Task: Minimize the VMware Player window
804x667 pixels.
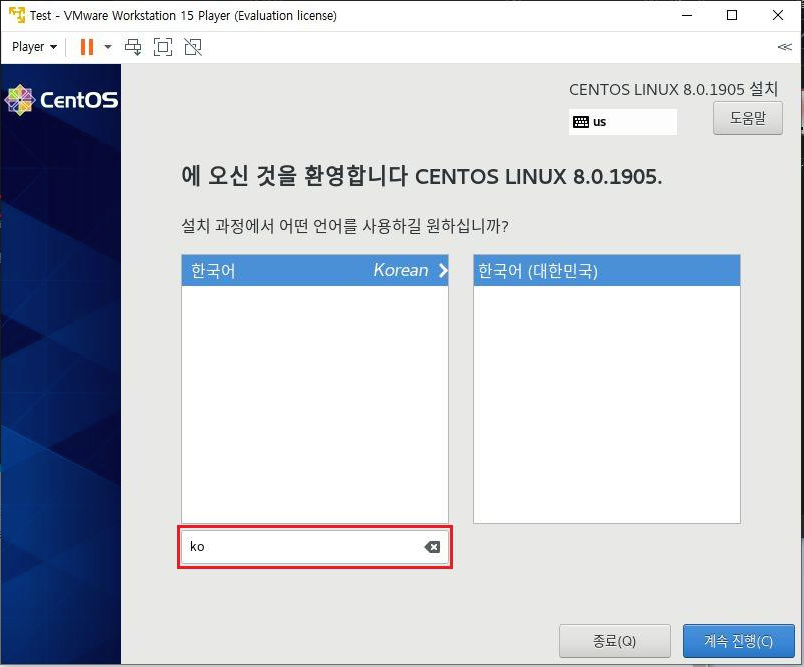Action: 687,15
